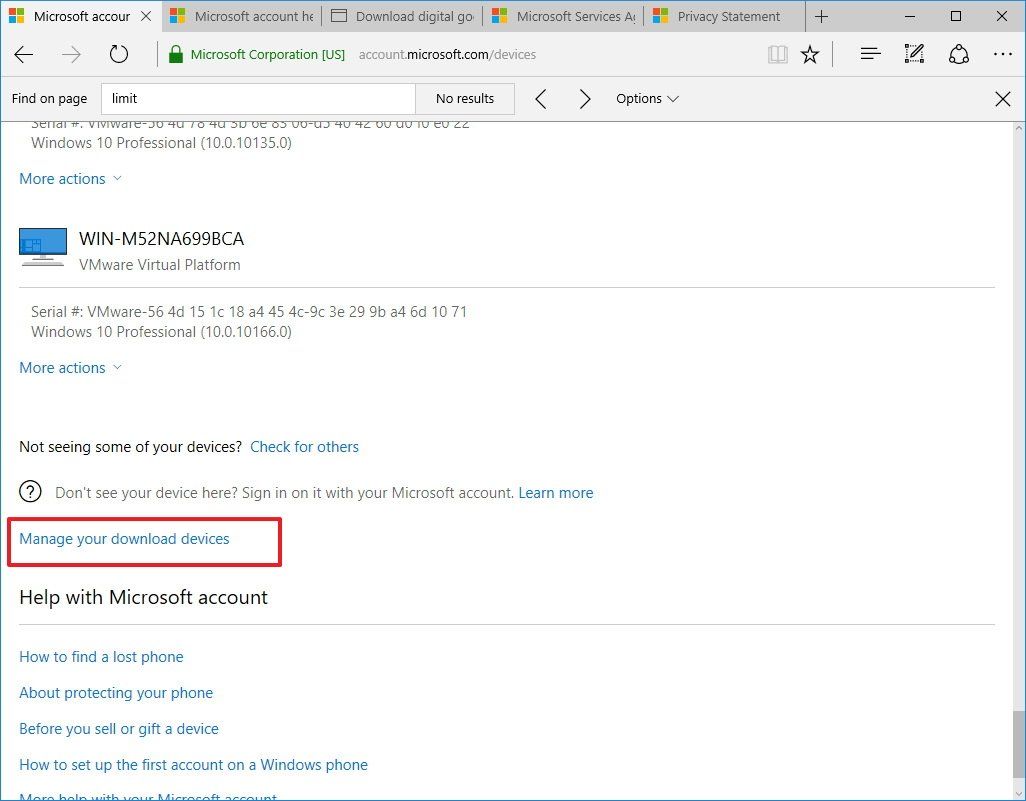Image resolution: width=1026 pixels, height=801 pixels.
Task: Click Check for others to find devices
Action: point(304,447)
